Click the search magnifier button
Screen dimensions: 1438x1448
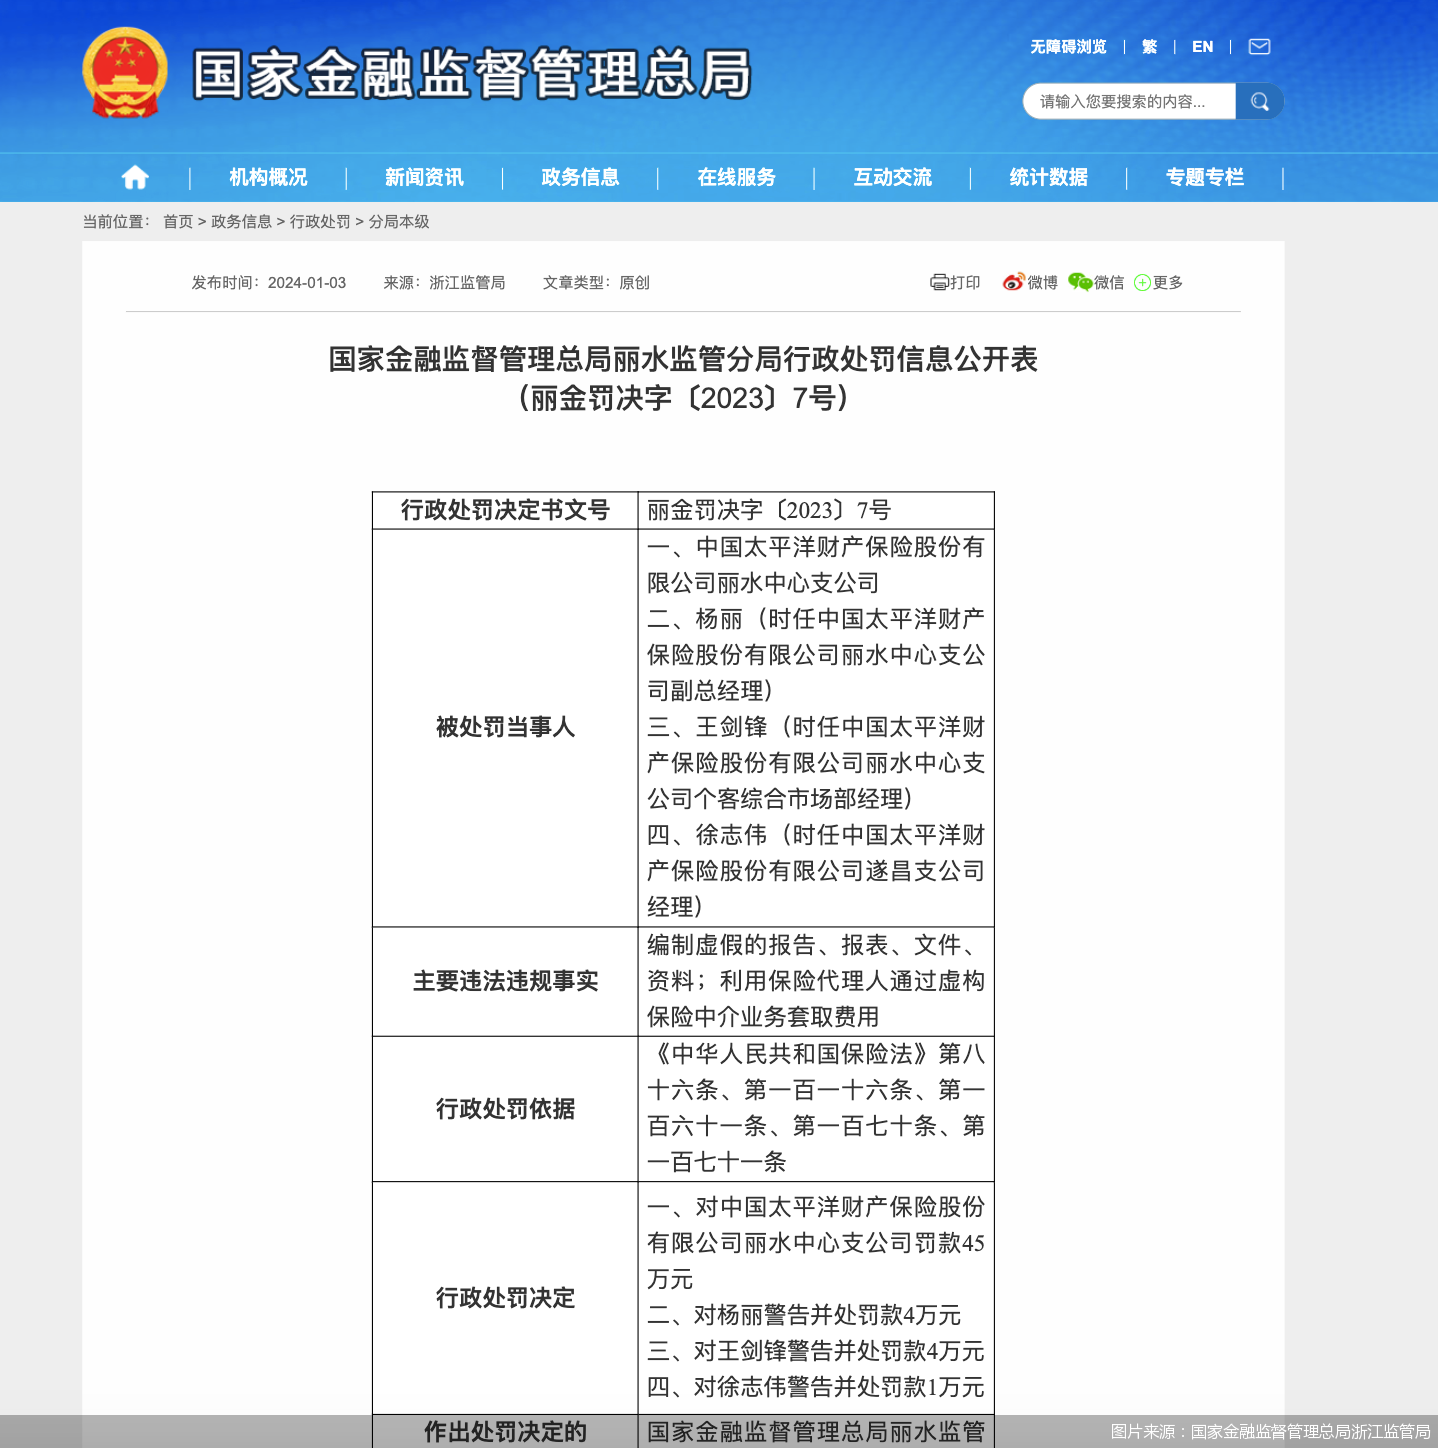coord(1260,101)
